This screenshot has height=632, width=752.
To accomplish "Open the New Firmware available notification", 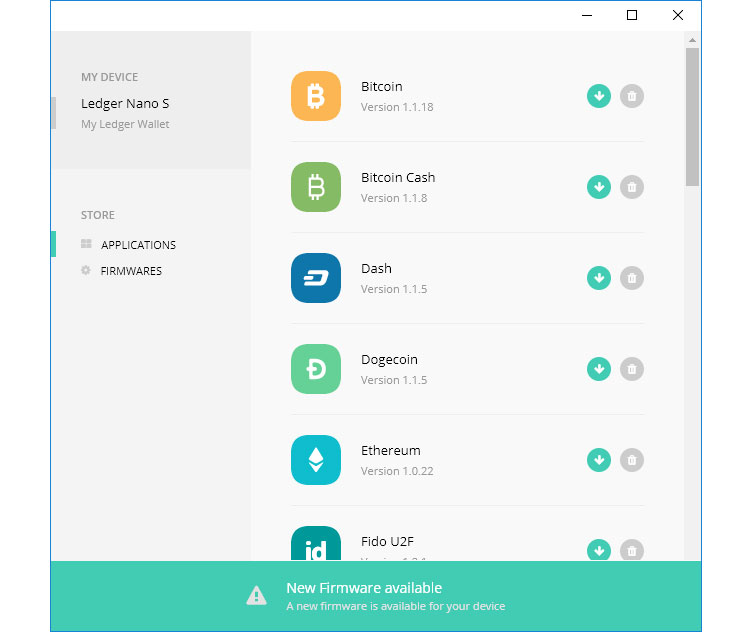I will [376, 597].
